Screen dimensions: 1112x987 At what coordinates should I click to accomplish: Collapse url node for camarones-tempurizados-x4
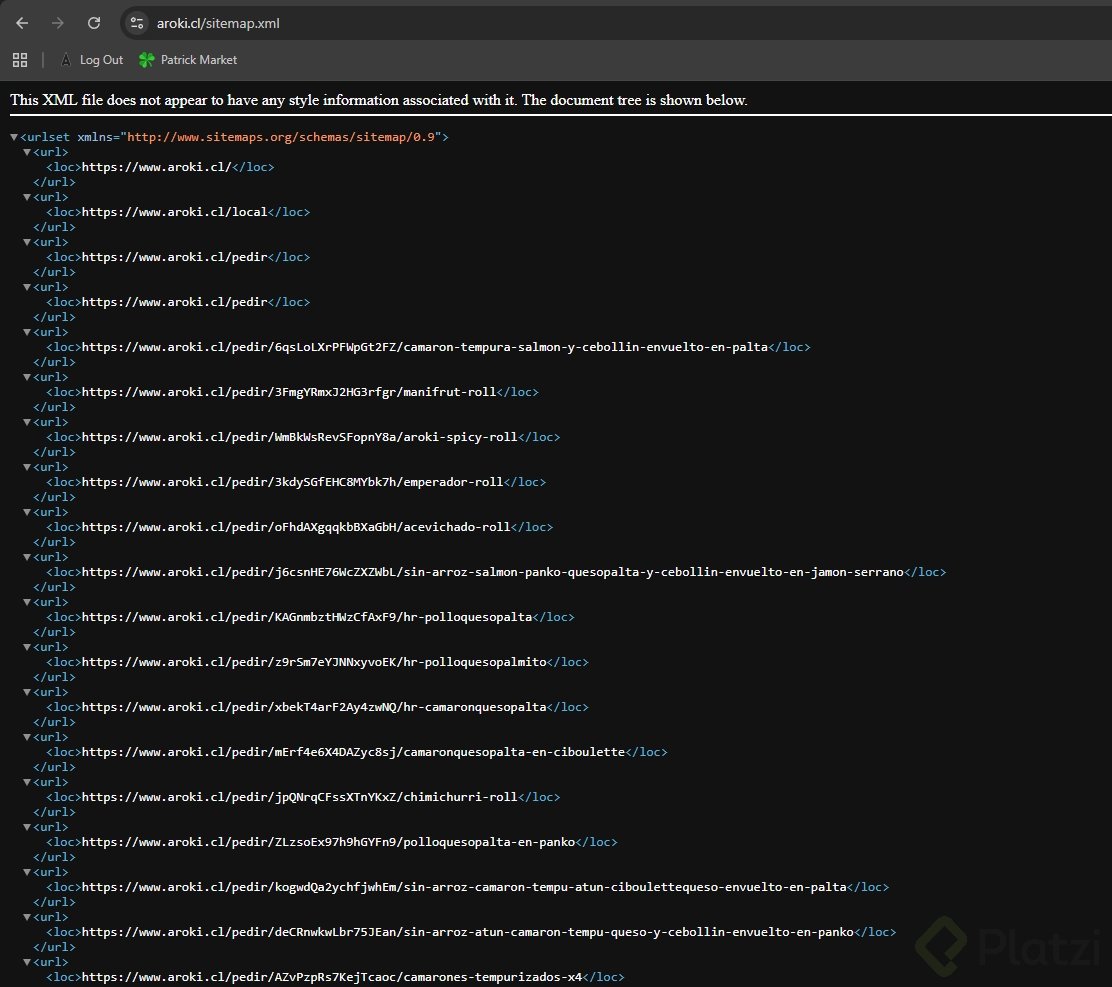[27, 962]
